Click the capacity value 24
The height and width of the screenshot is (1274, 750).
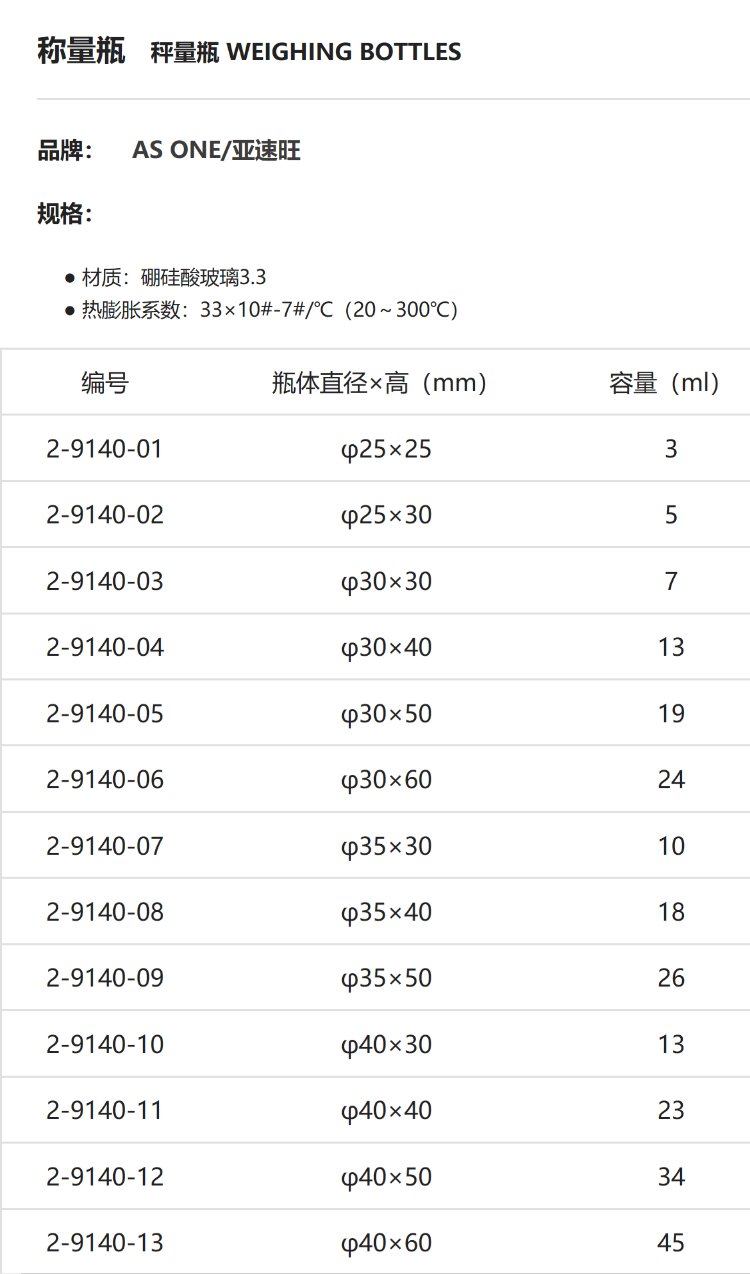671,779
